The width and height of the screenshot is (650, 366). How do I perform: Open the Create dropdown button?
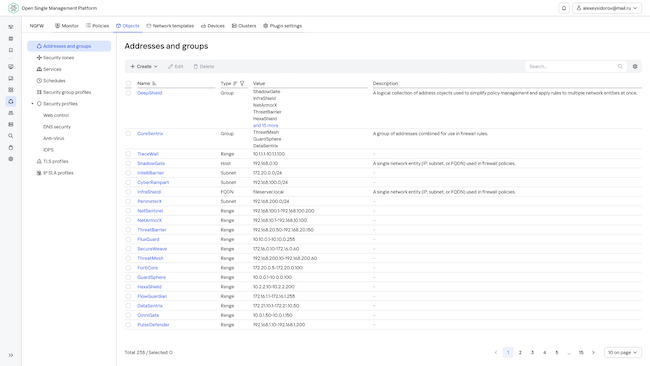144,66
